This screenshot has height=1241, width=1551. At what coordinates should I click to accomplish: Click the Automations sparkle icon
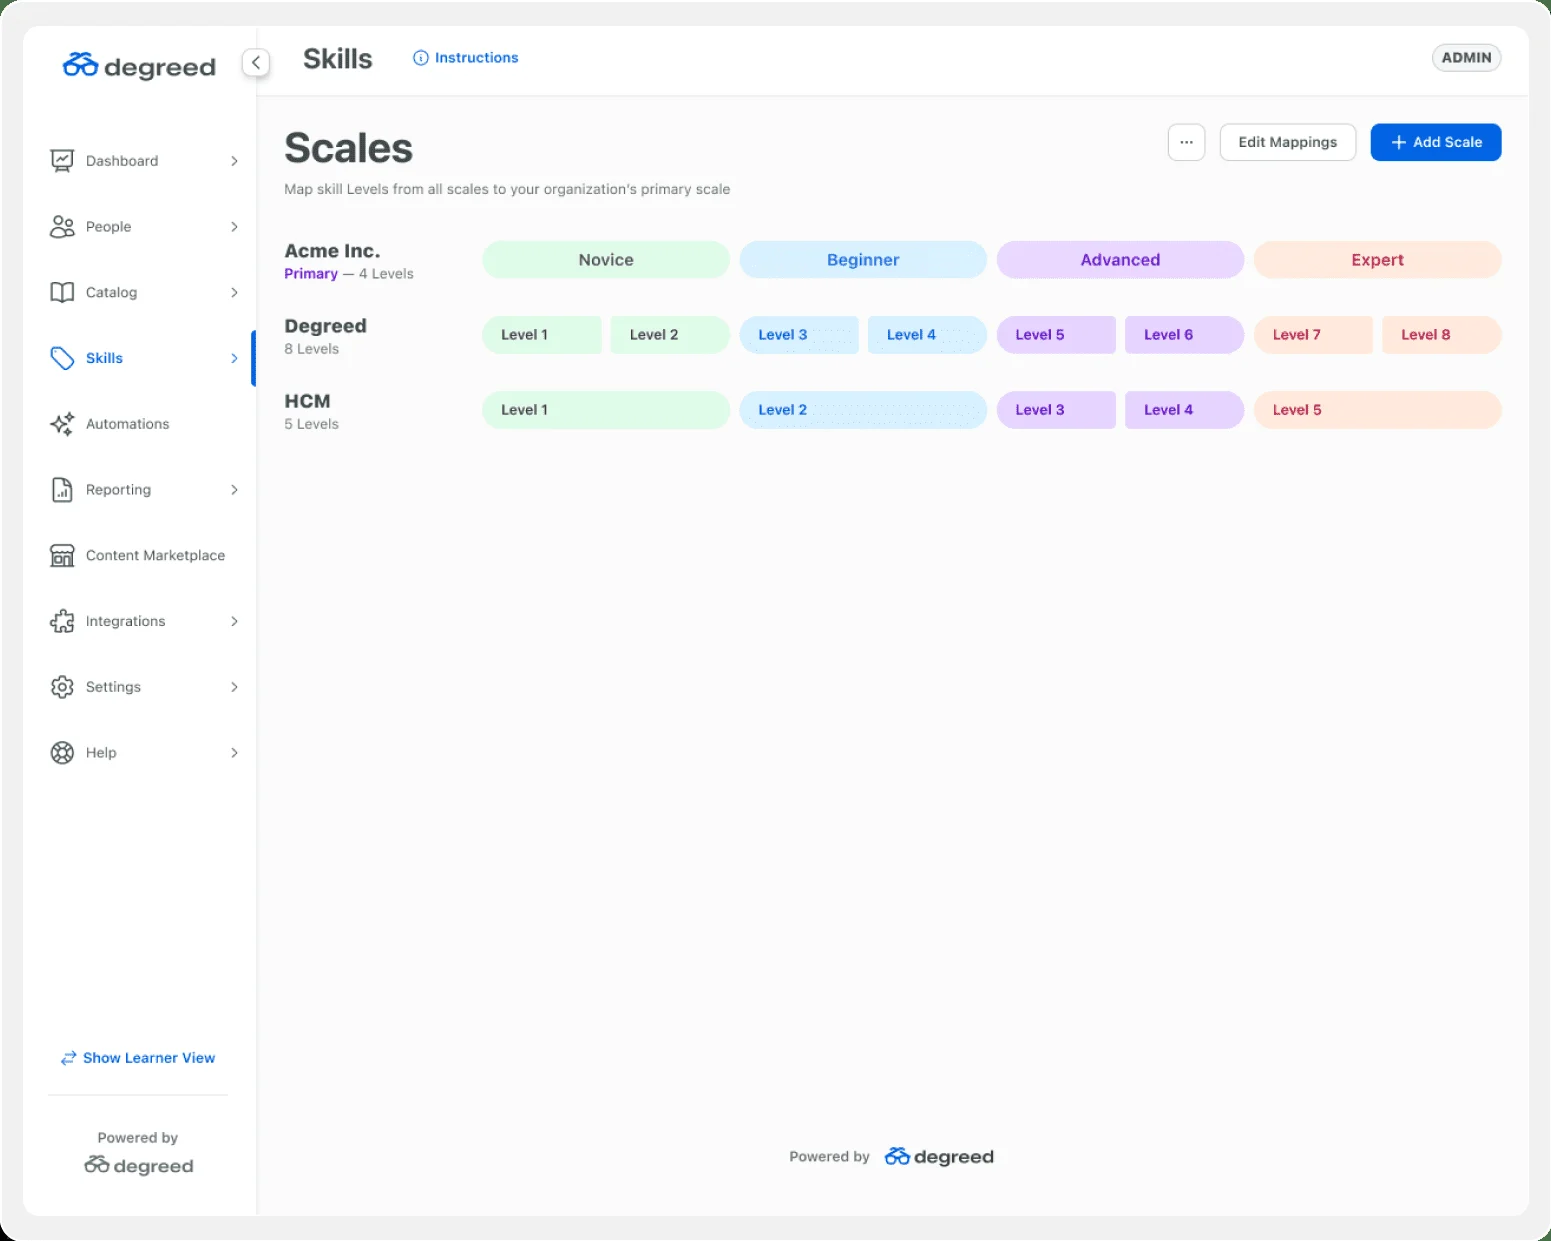(x=62, y=424)
